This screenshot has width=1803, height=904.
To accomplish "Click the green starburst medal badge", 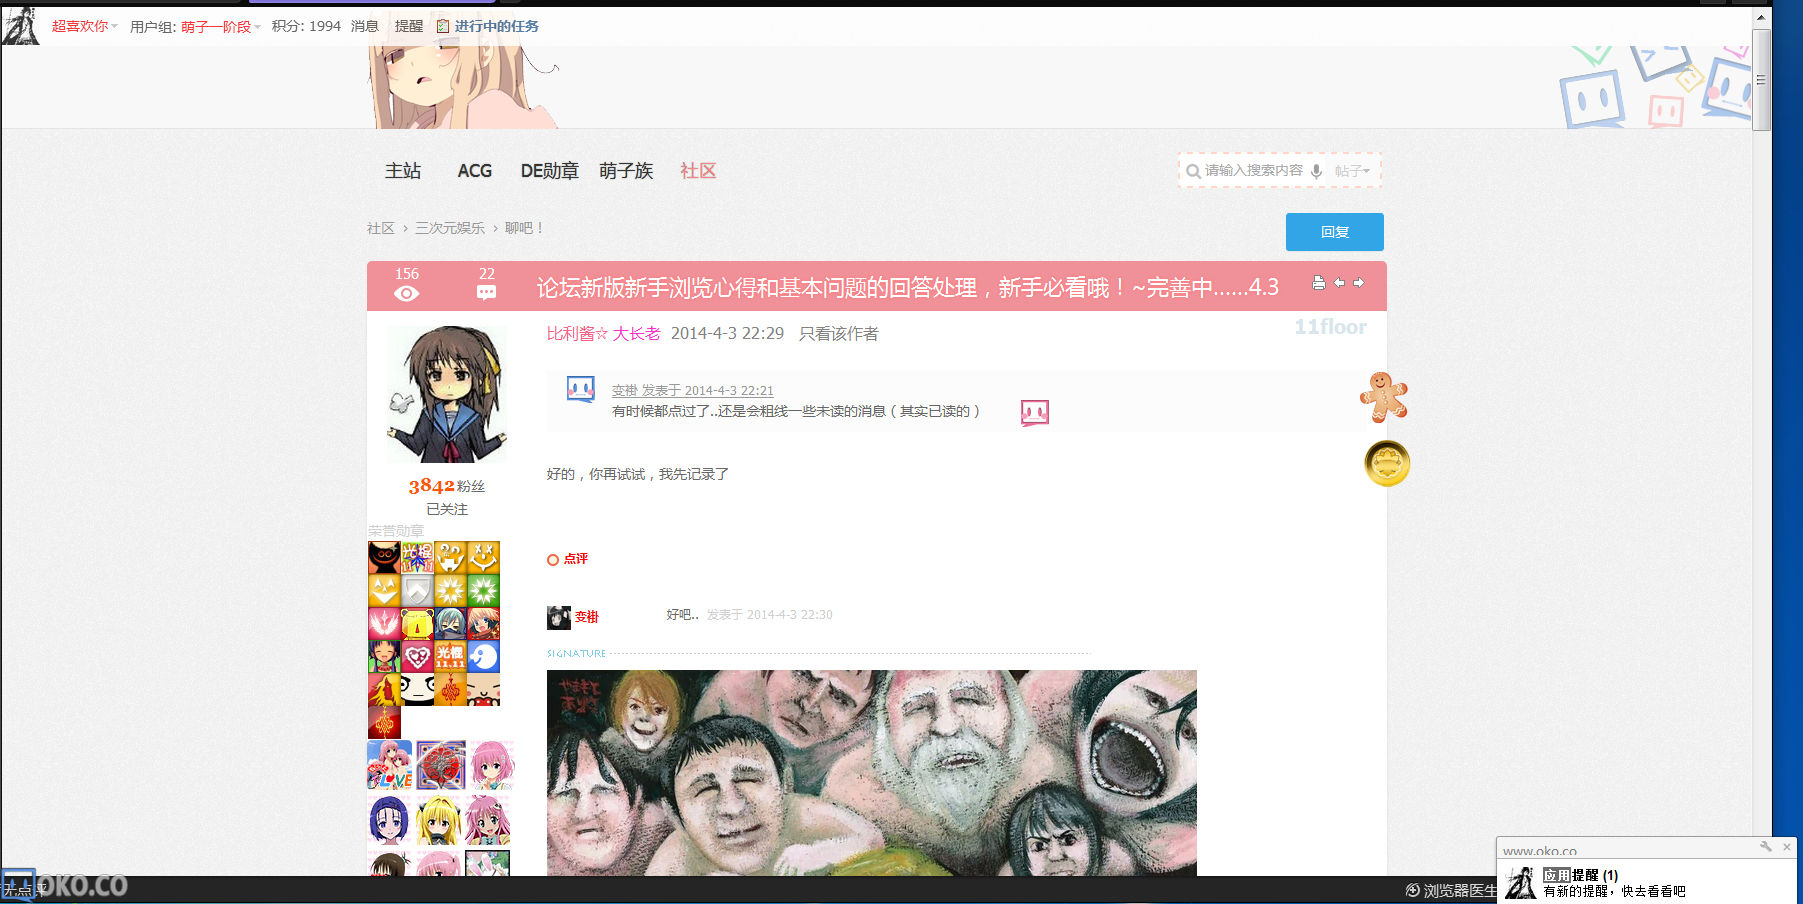I will coord(483,590).
